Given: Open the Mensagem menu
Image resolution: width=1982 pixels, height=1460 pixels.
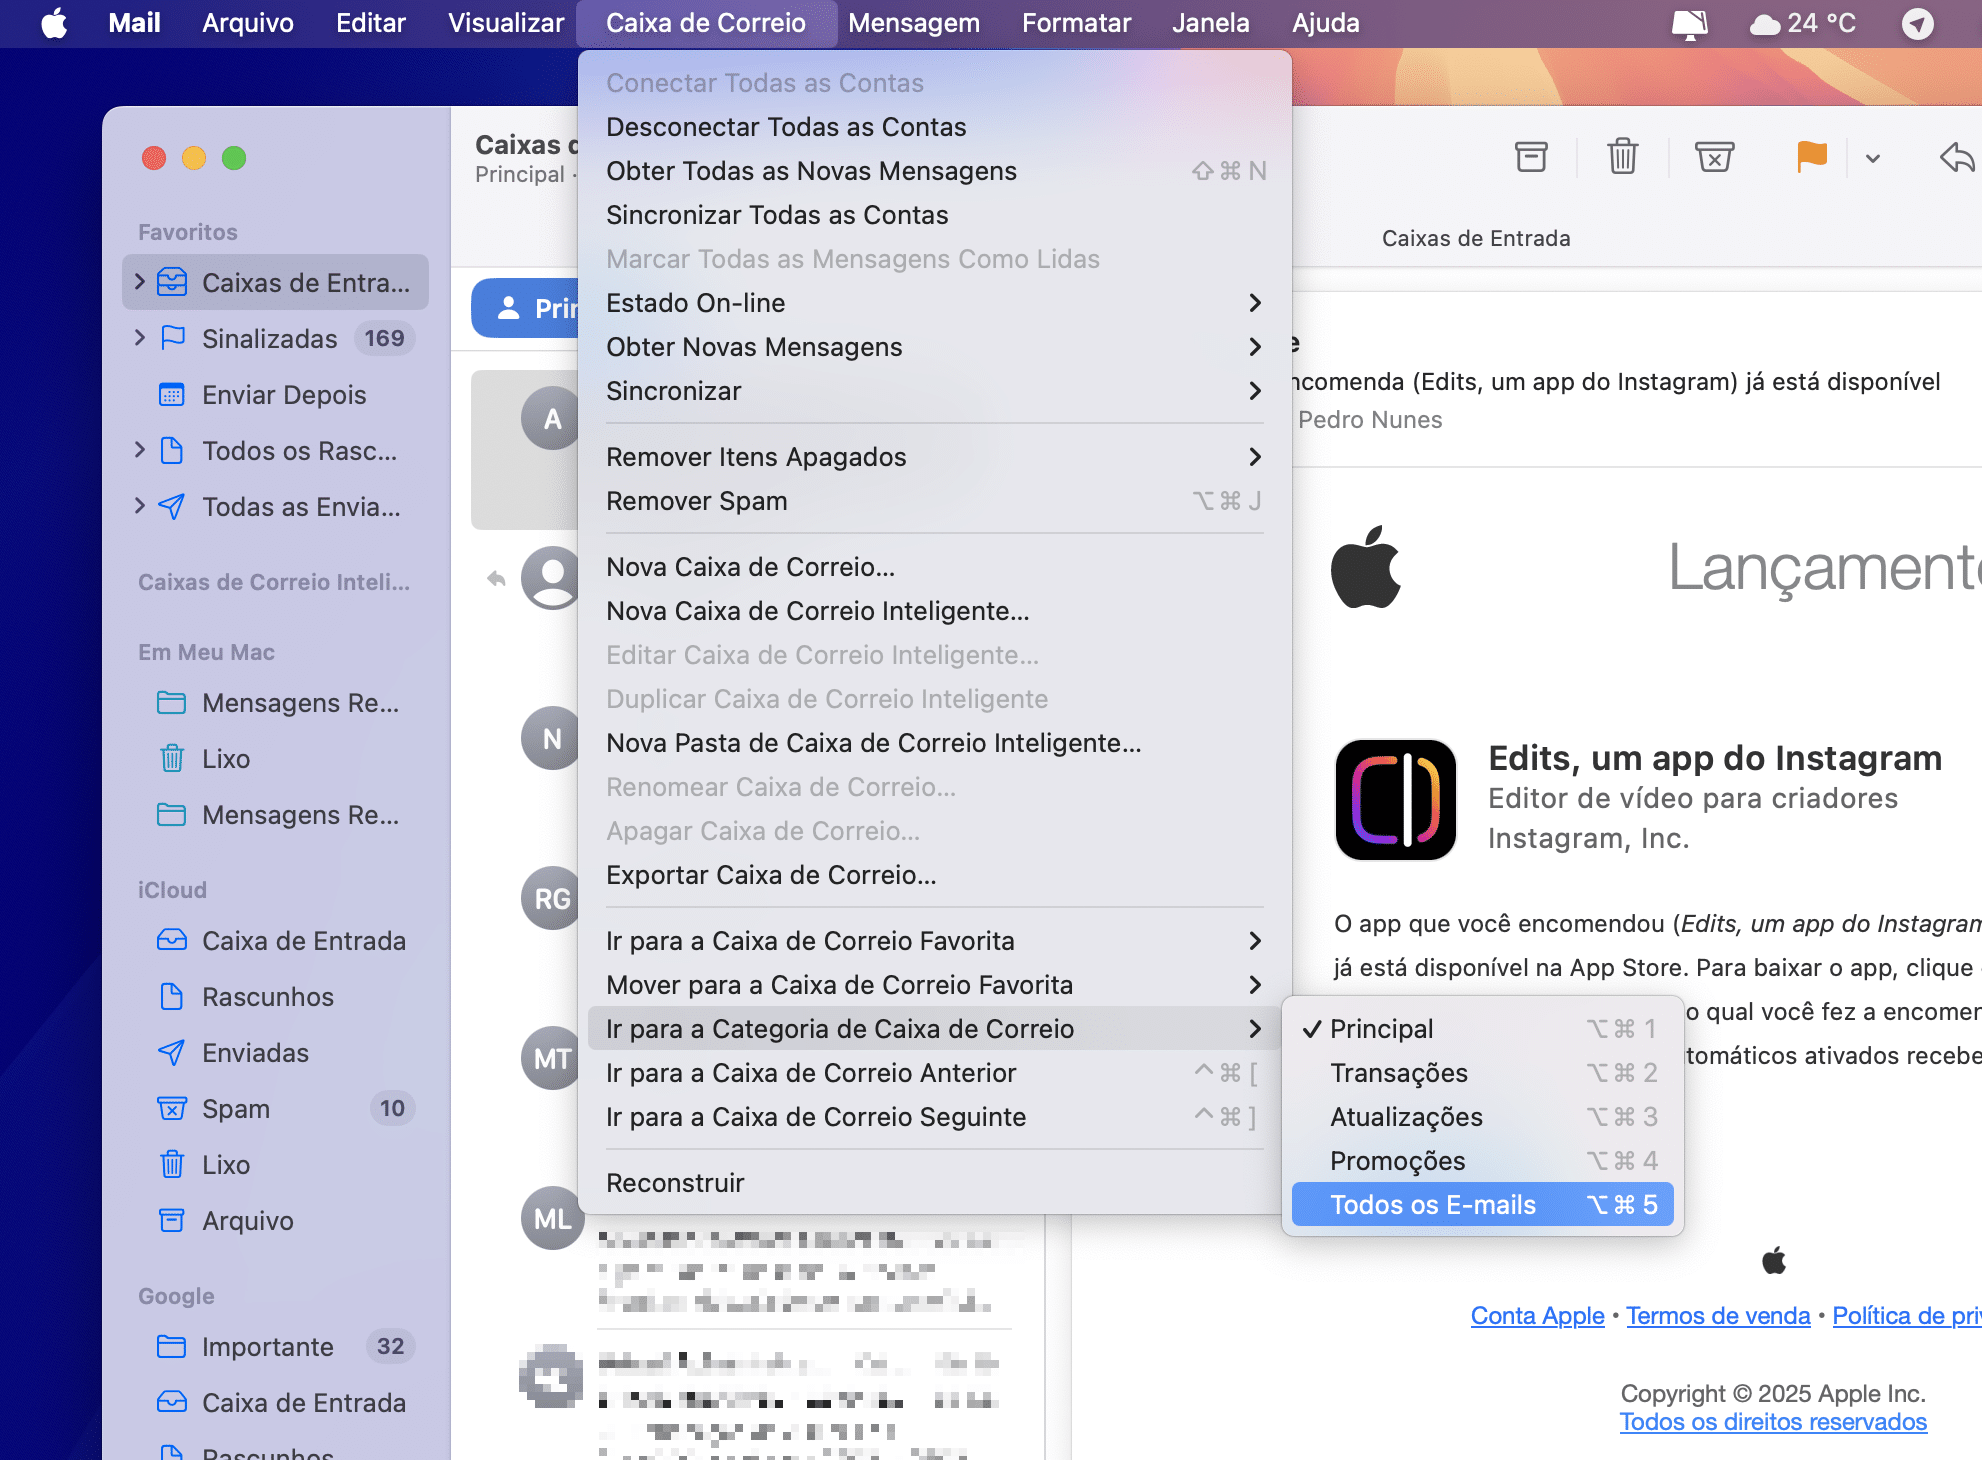Looking at the screenshot, I should coord(914,23).
